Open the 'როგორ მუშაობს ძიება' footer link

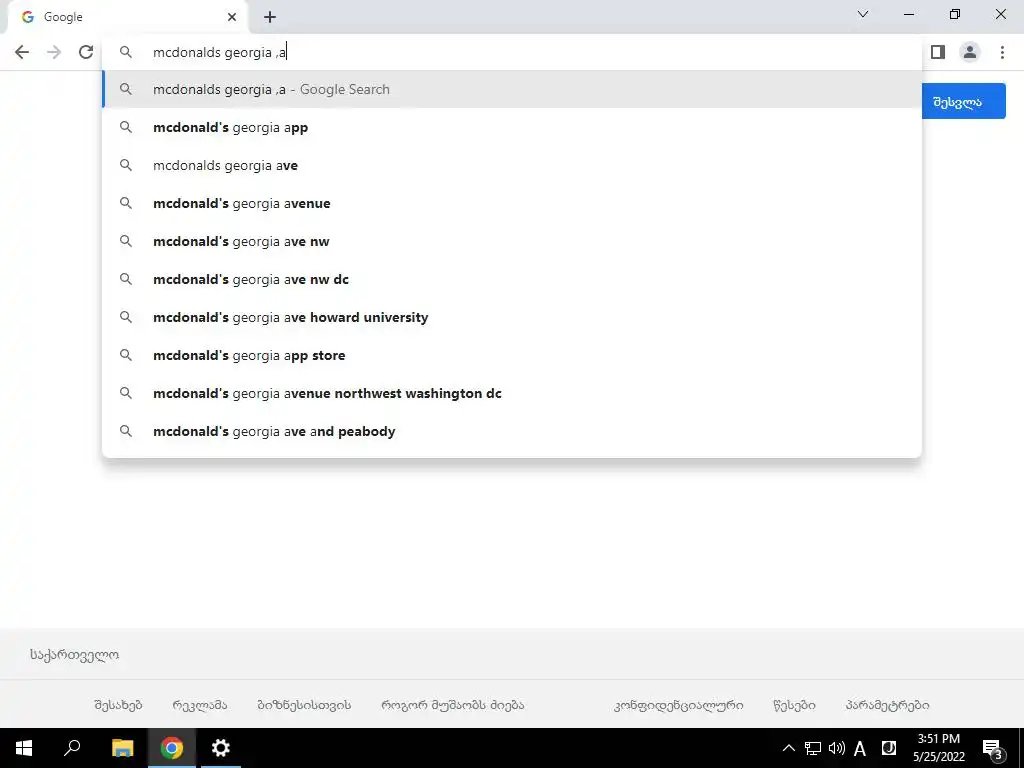click(453, 705)
